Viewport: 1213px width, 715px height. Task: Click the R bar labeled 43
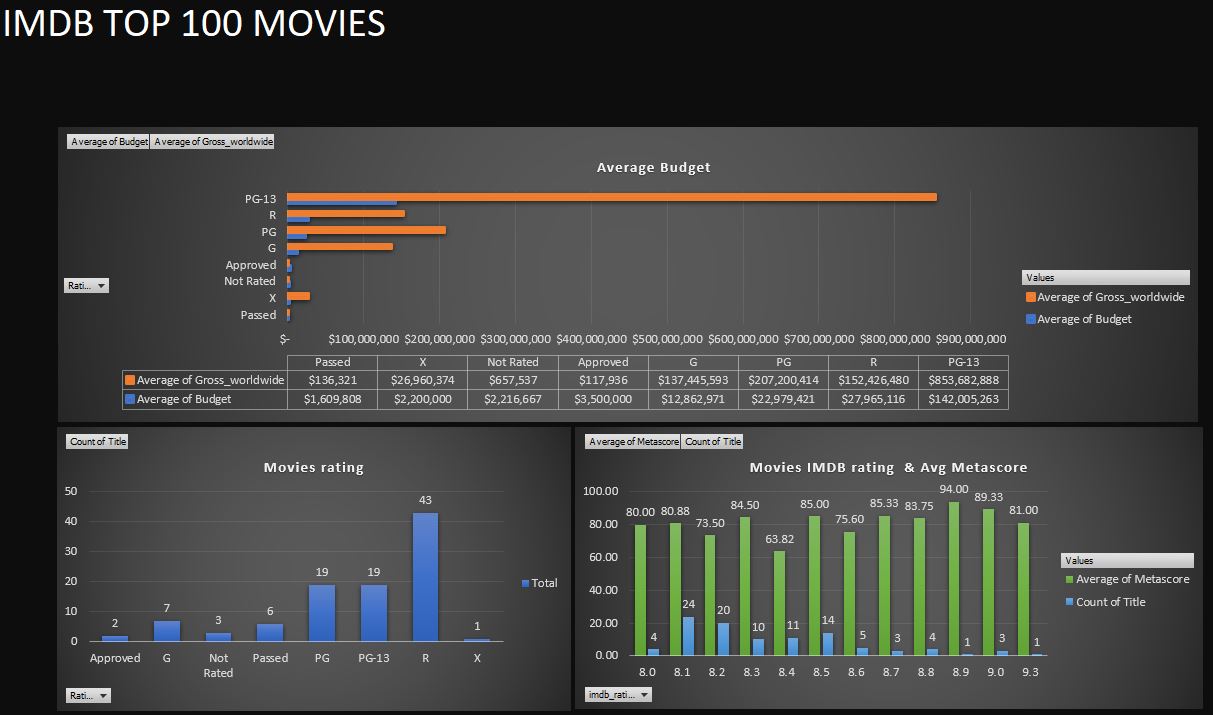(425, 576)
